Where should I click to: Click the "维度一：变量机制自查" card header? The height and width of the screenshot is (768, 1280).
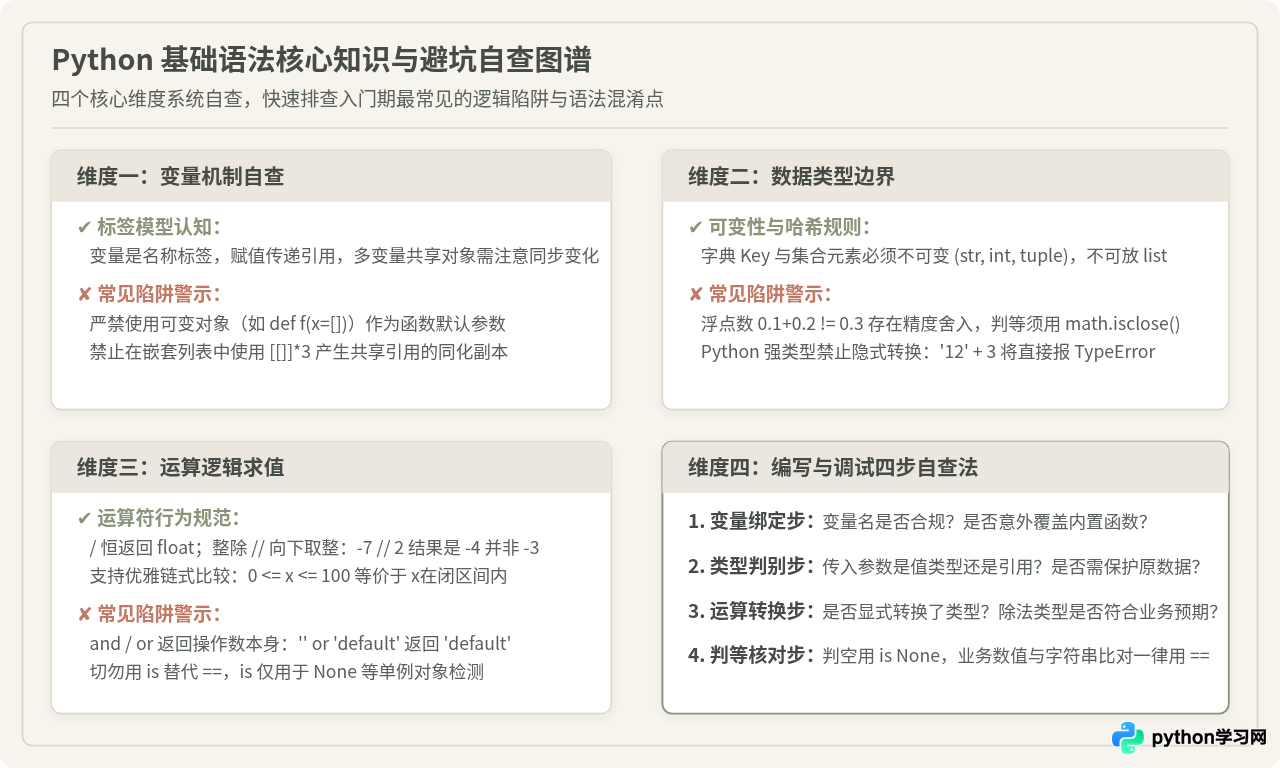click(x=331, y=177)
